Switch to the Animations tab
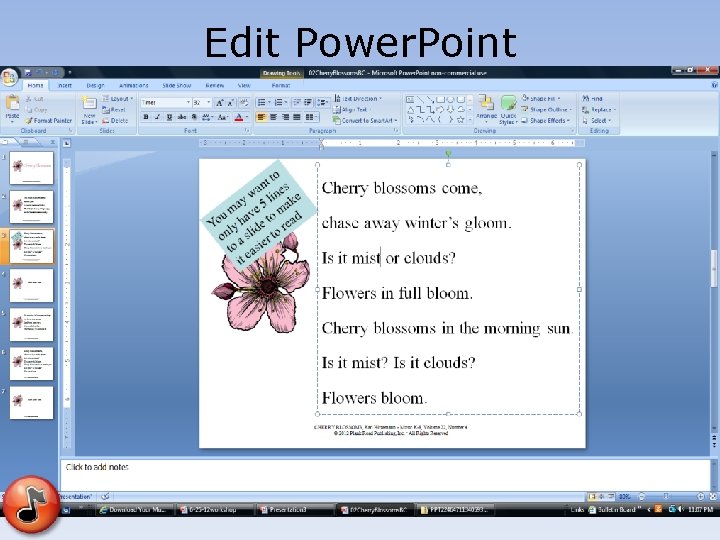The height and width of the screenshot is (540, 720). 133,85
